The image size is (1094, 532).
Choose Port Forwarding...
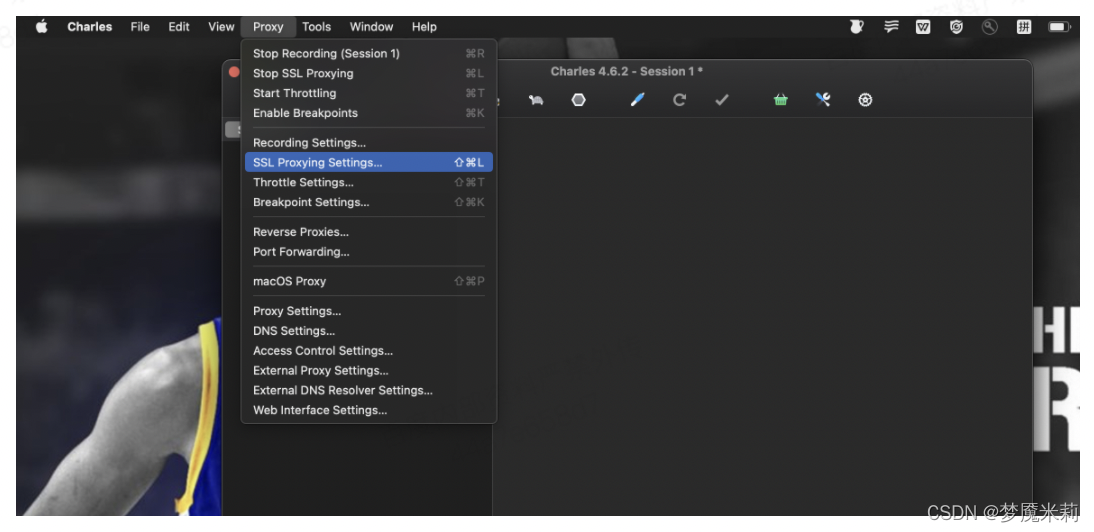[x=369, y=252]
